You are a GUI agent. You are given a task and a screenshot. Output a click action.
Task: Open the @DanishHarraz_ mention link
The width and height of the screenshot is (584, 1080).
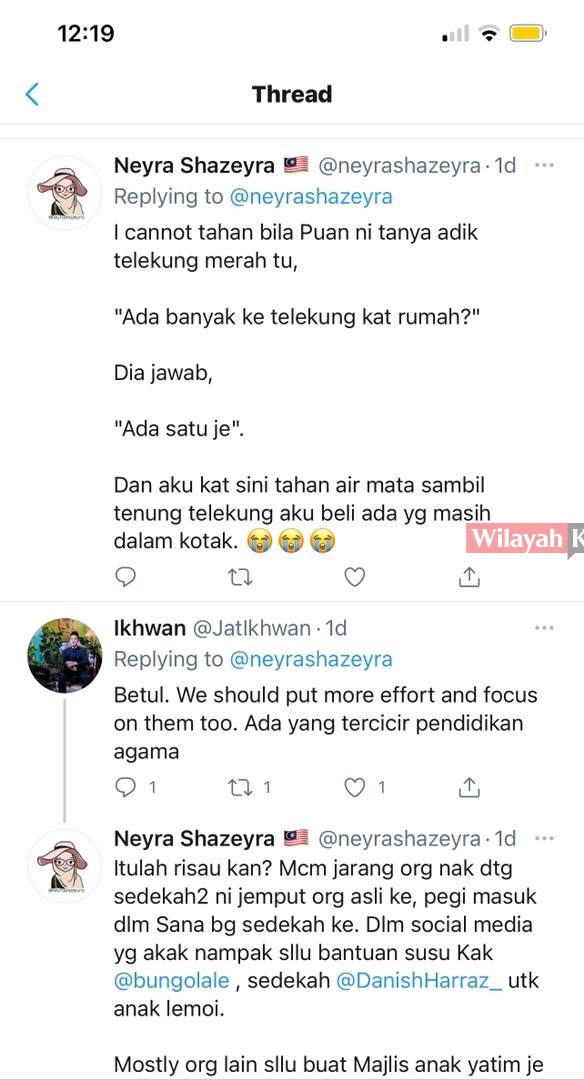pyautogui.click(x=419, y=981)
